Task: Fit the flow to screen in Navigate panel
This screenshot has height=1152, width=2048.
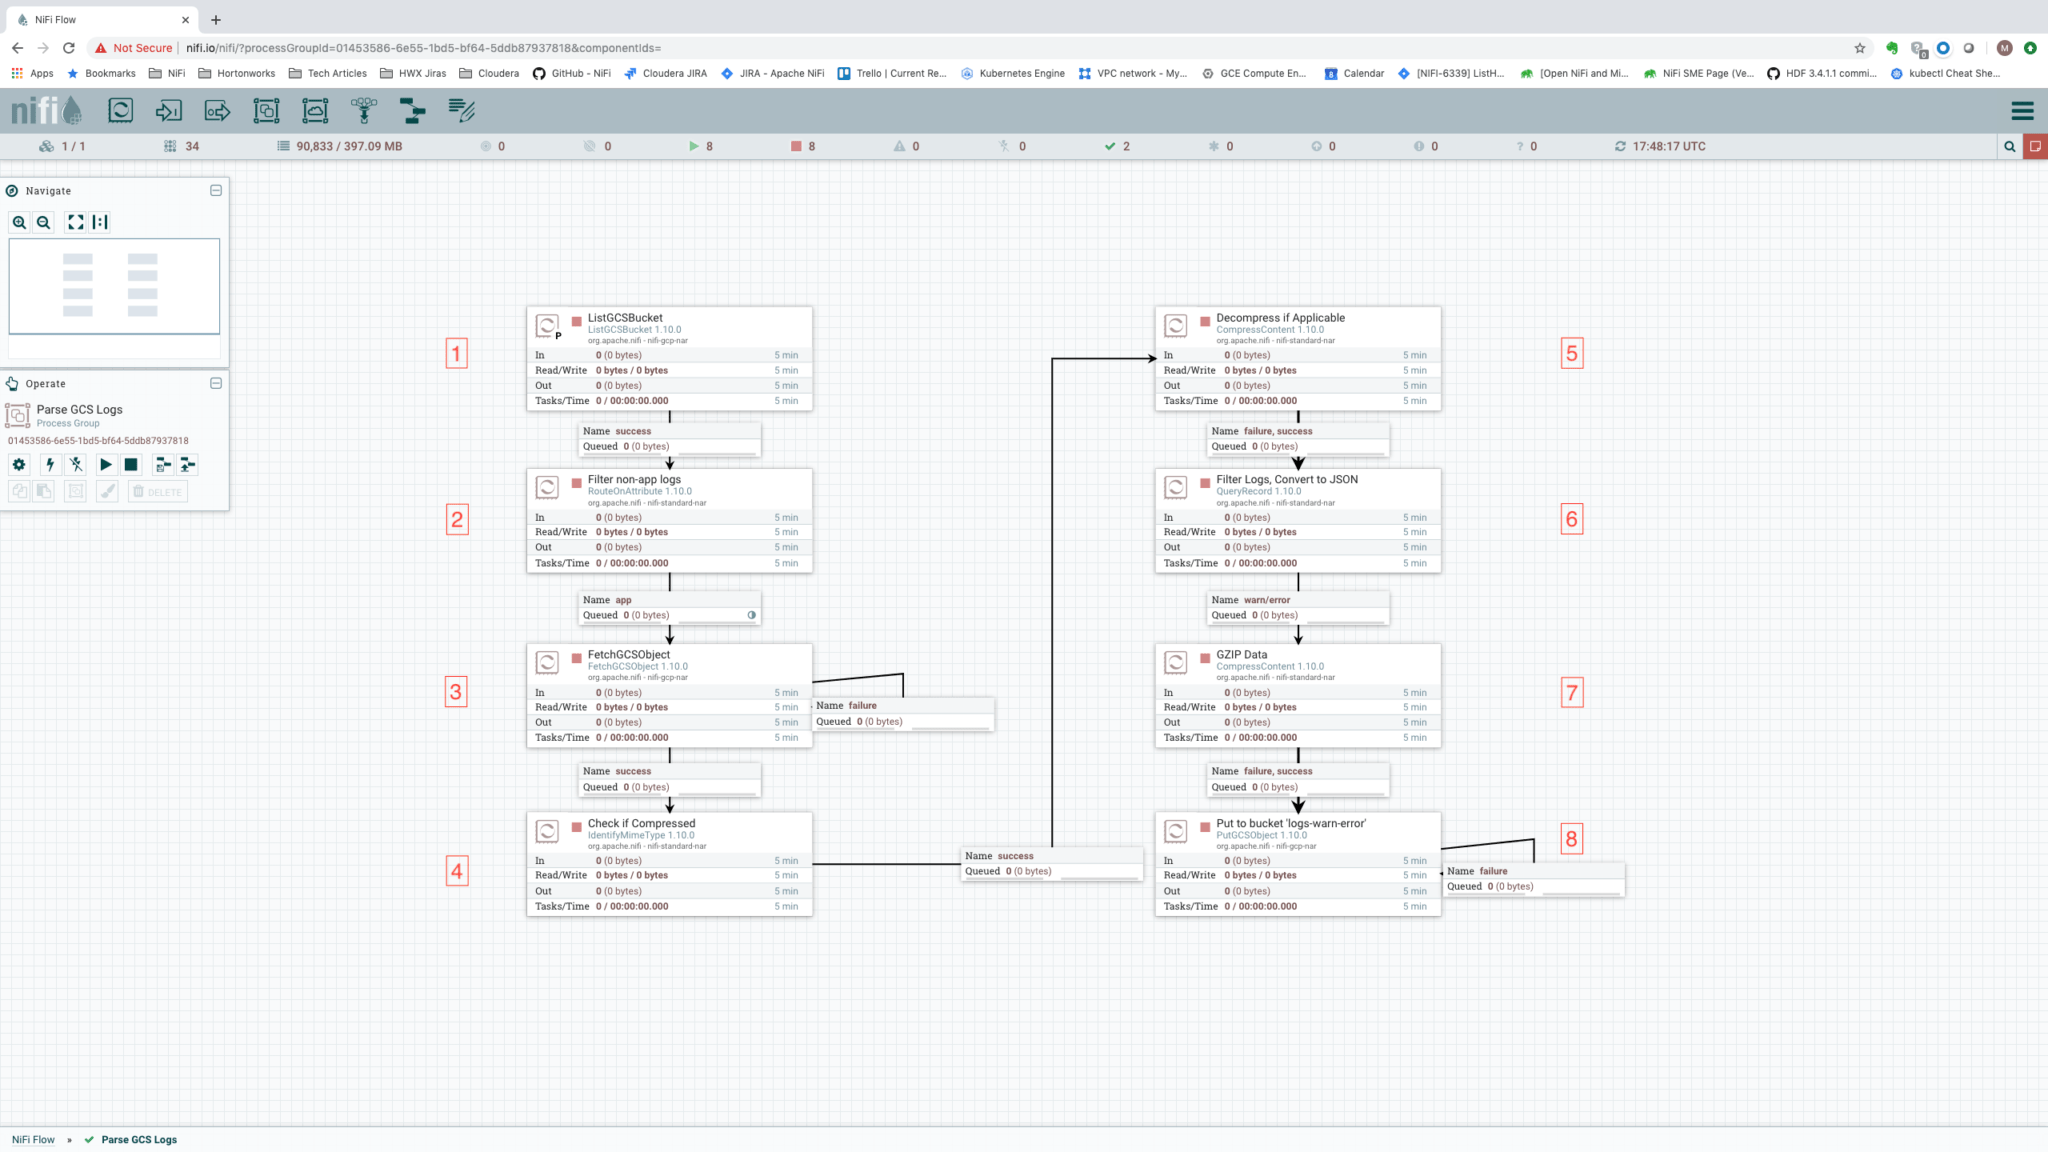Action: click(75, 222)
